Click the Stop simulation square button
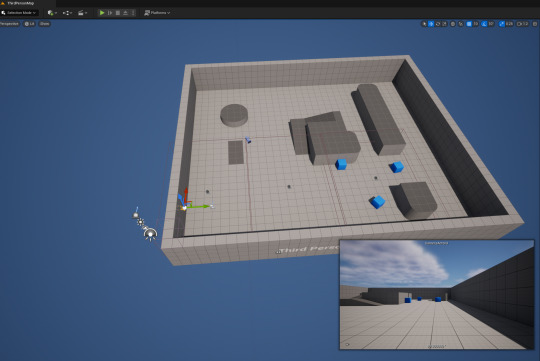The image size is (540, 361). tap(118, 13)
